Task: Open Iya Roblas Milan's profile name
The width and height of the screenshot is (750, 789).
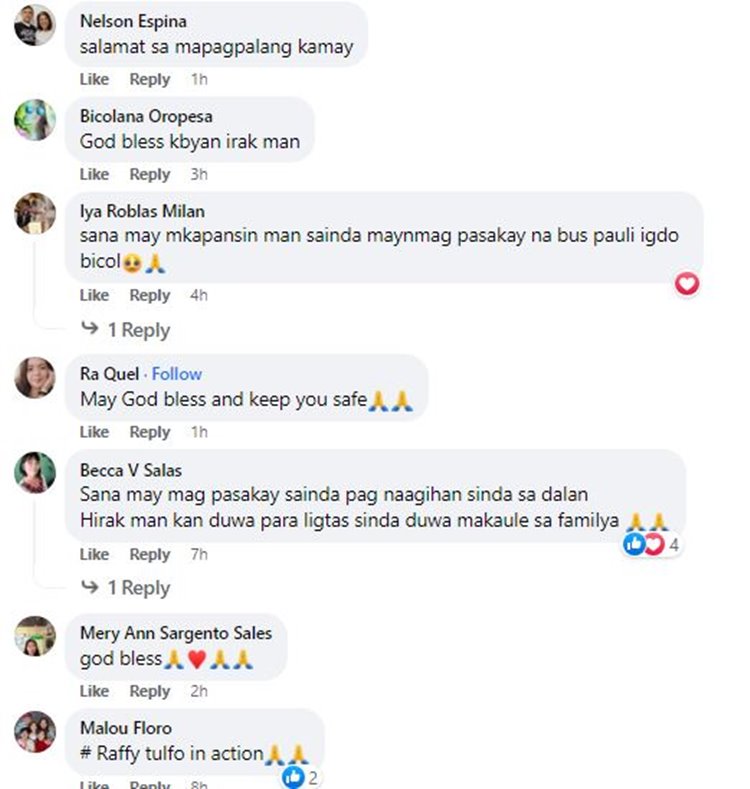Action: click(142, 211)
